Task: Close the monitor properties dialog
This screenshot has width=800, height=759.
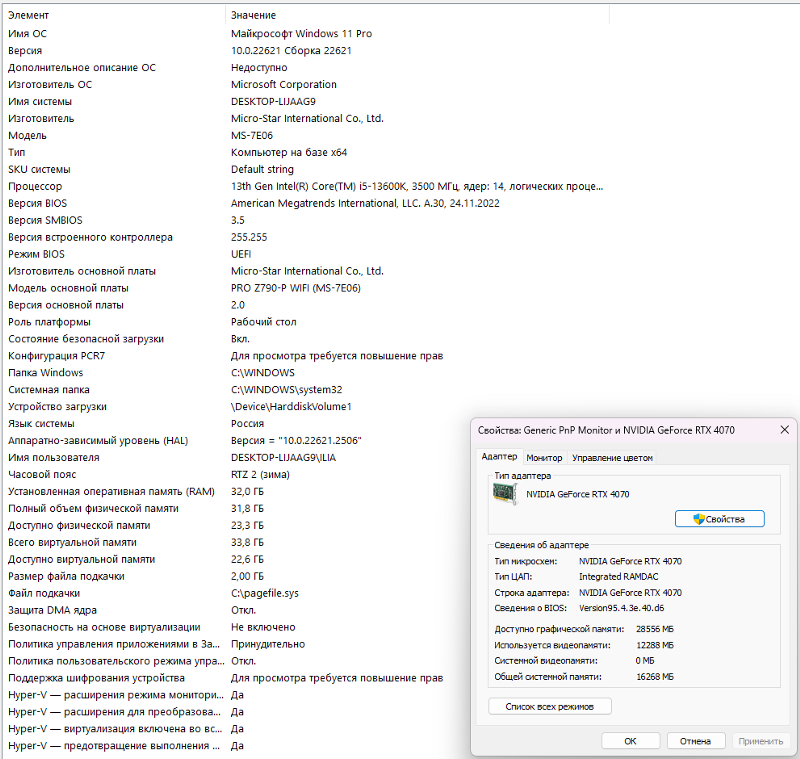Action: 785,430
